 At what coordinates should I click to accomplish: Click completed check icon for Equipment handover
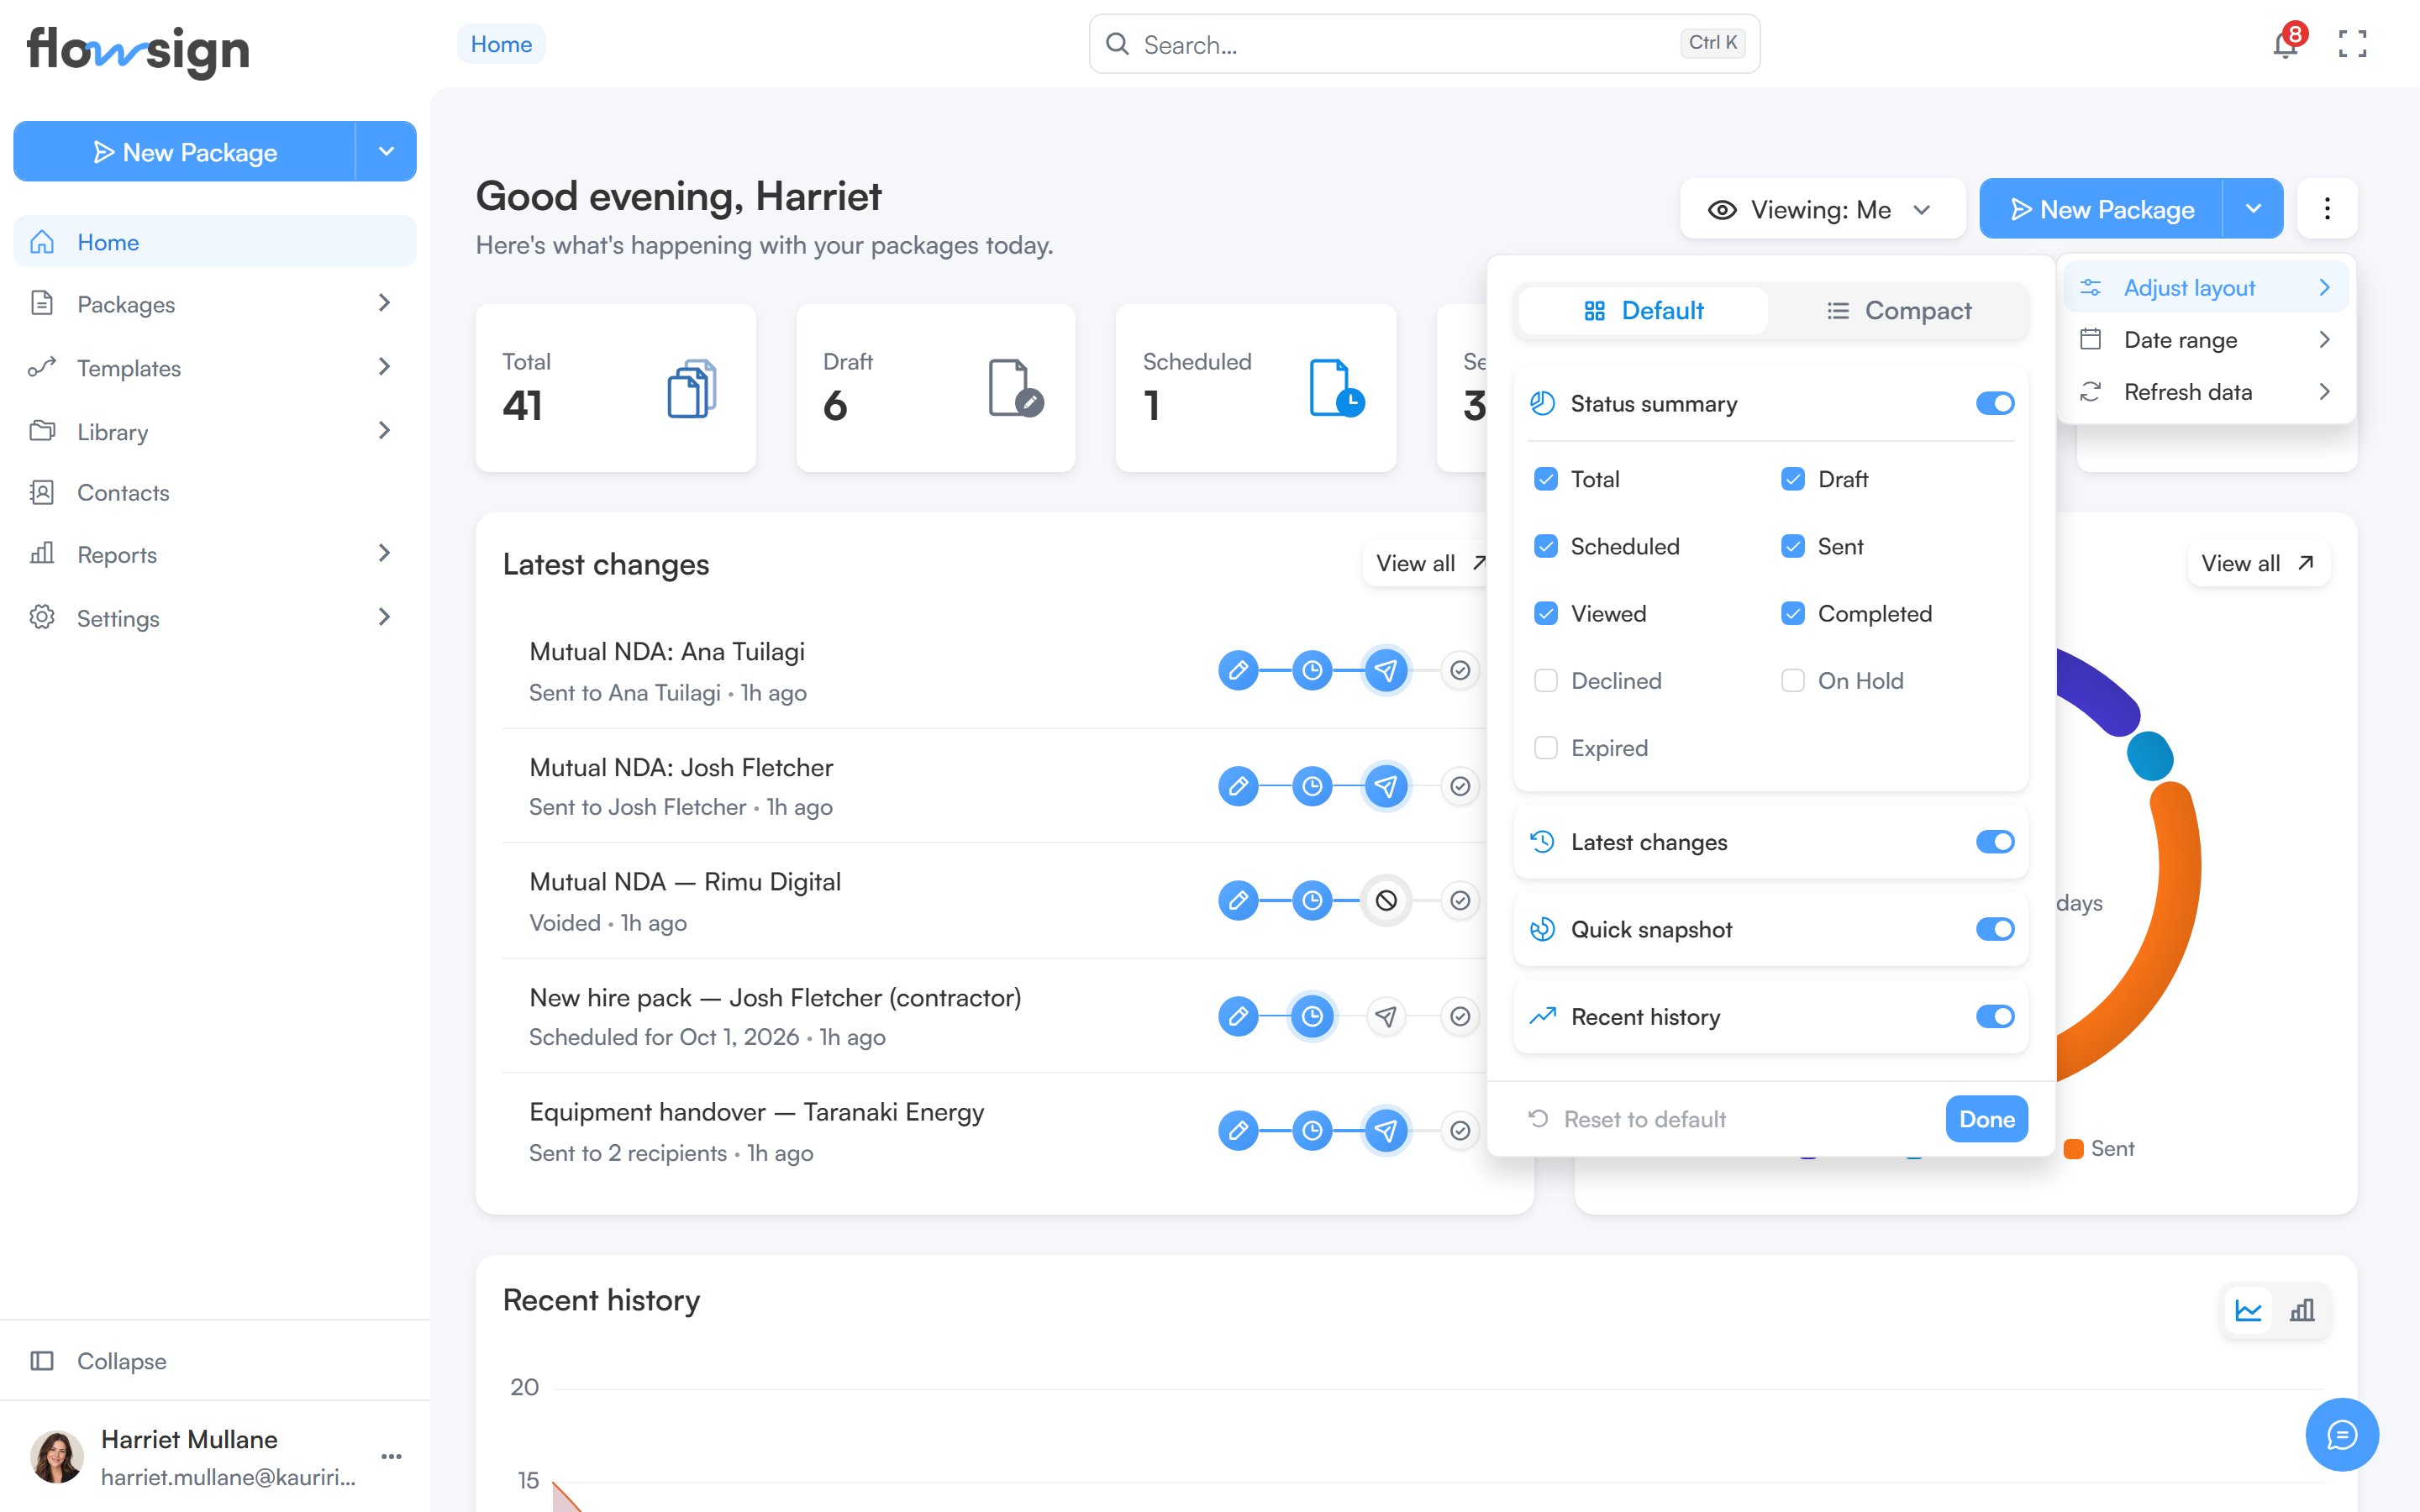1460,1131
